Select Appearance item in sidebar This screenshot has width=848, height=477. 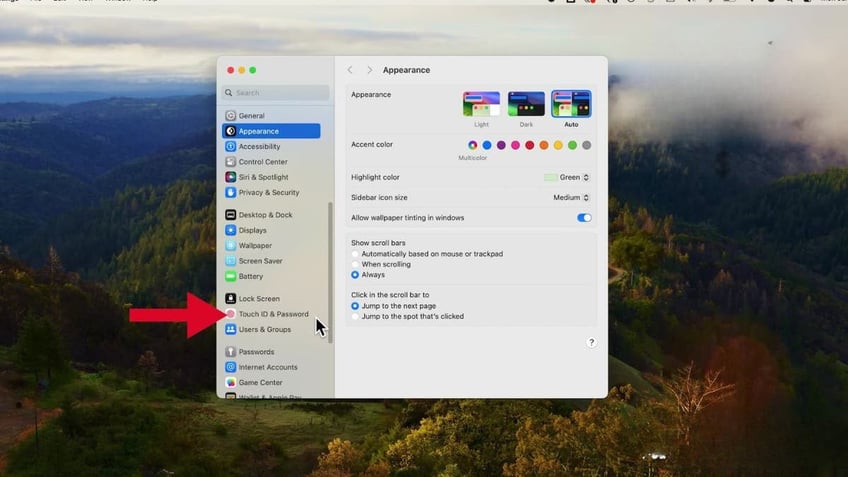click(x=271, y=131)
